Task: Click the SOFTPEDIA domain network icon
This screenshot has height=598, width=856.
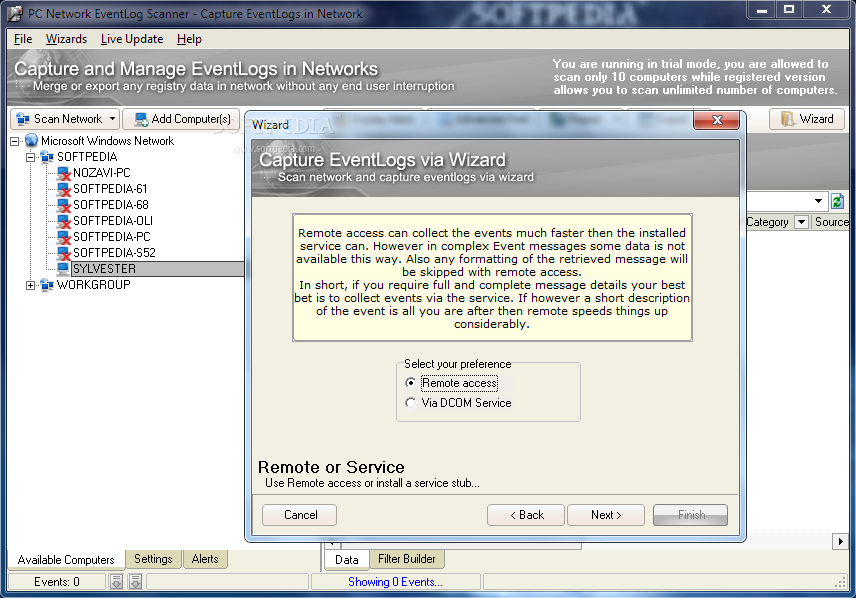Action: (x=47, y=157)
